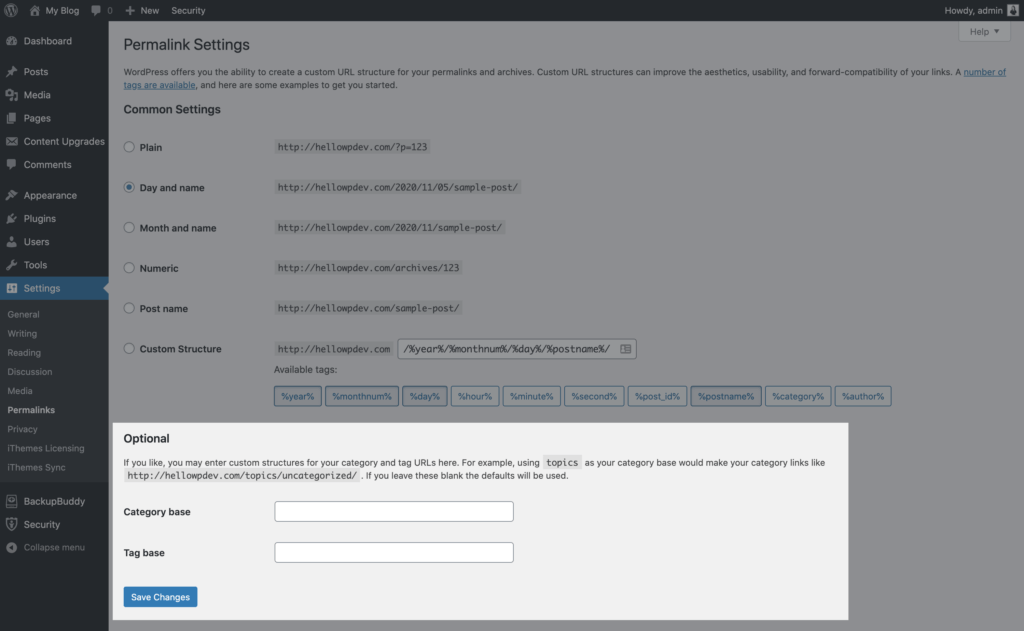This screenshot has height=631, width=1024.
Task: Open the Writing settings submenu
Action: click(22, 333)
